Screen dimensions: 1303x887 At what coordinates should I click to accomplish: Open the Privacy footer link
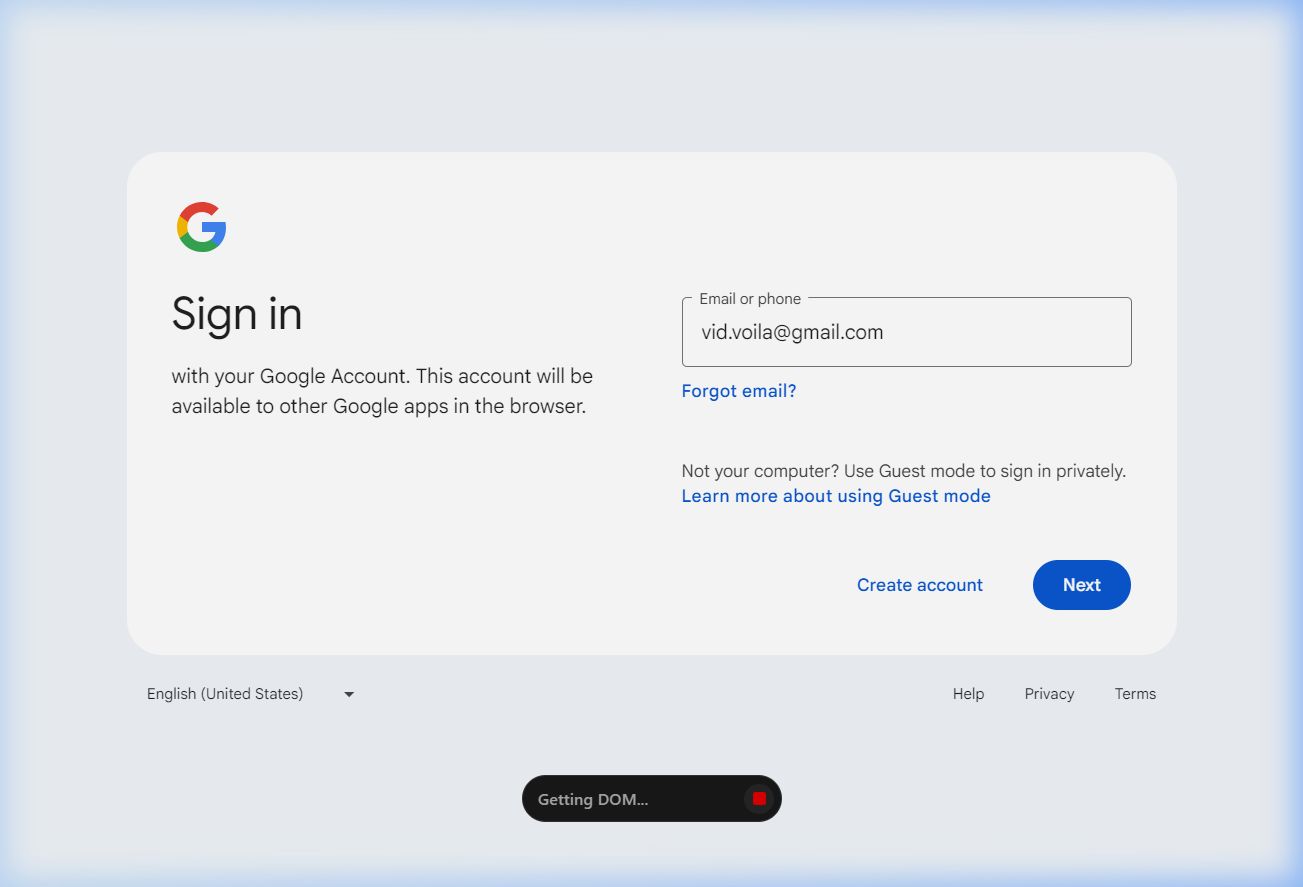1049,694
